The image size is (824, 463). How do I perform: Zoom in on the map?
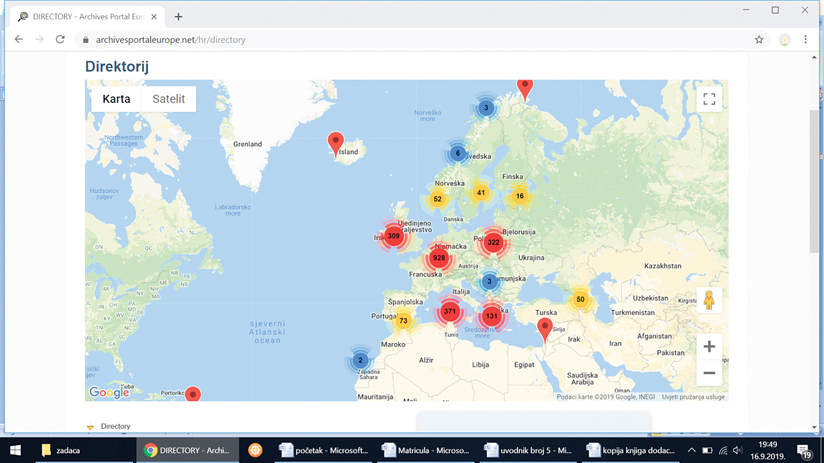[709, 346]
